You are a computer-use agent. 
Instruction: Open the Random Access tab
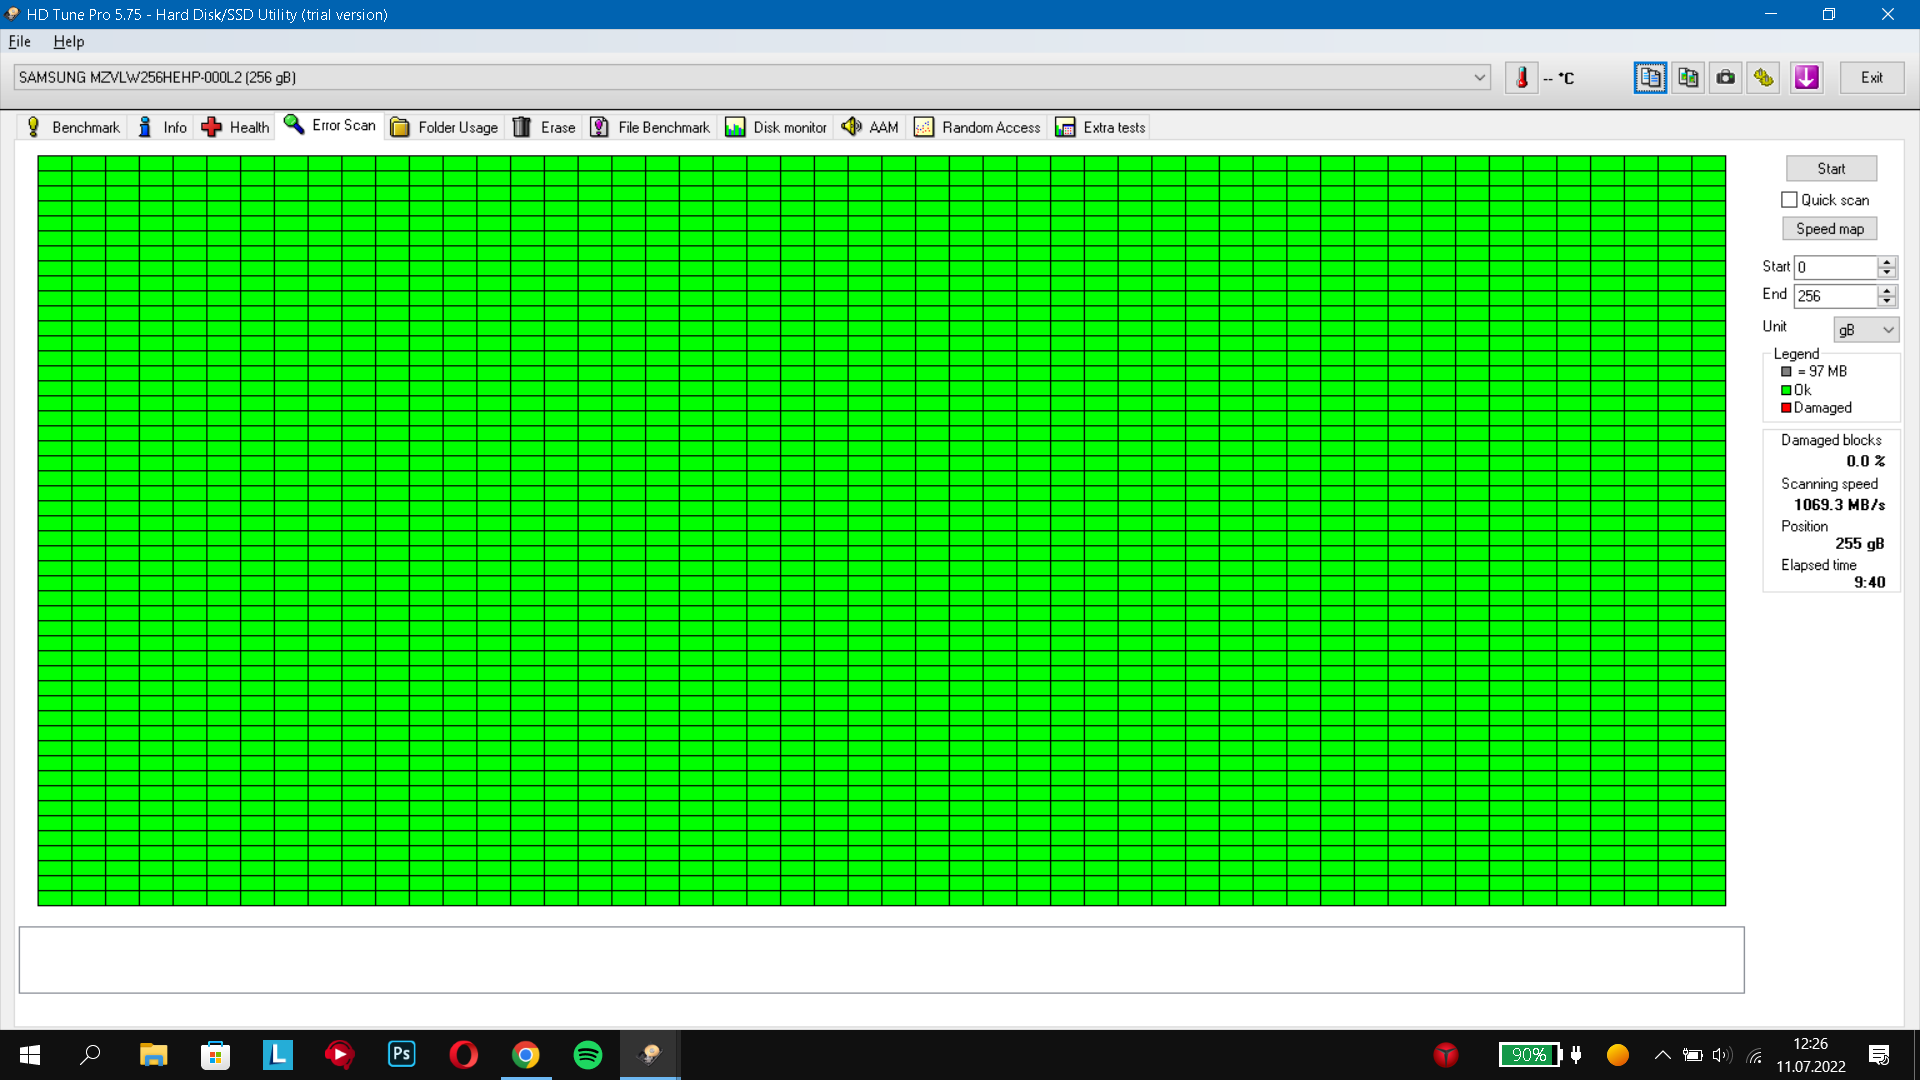977,127
